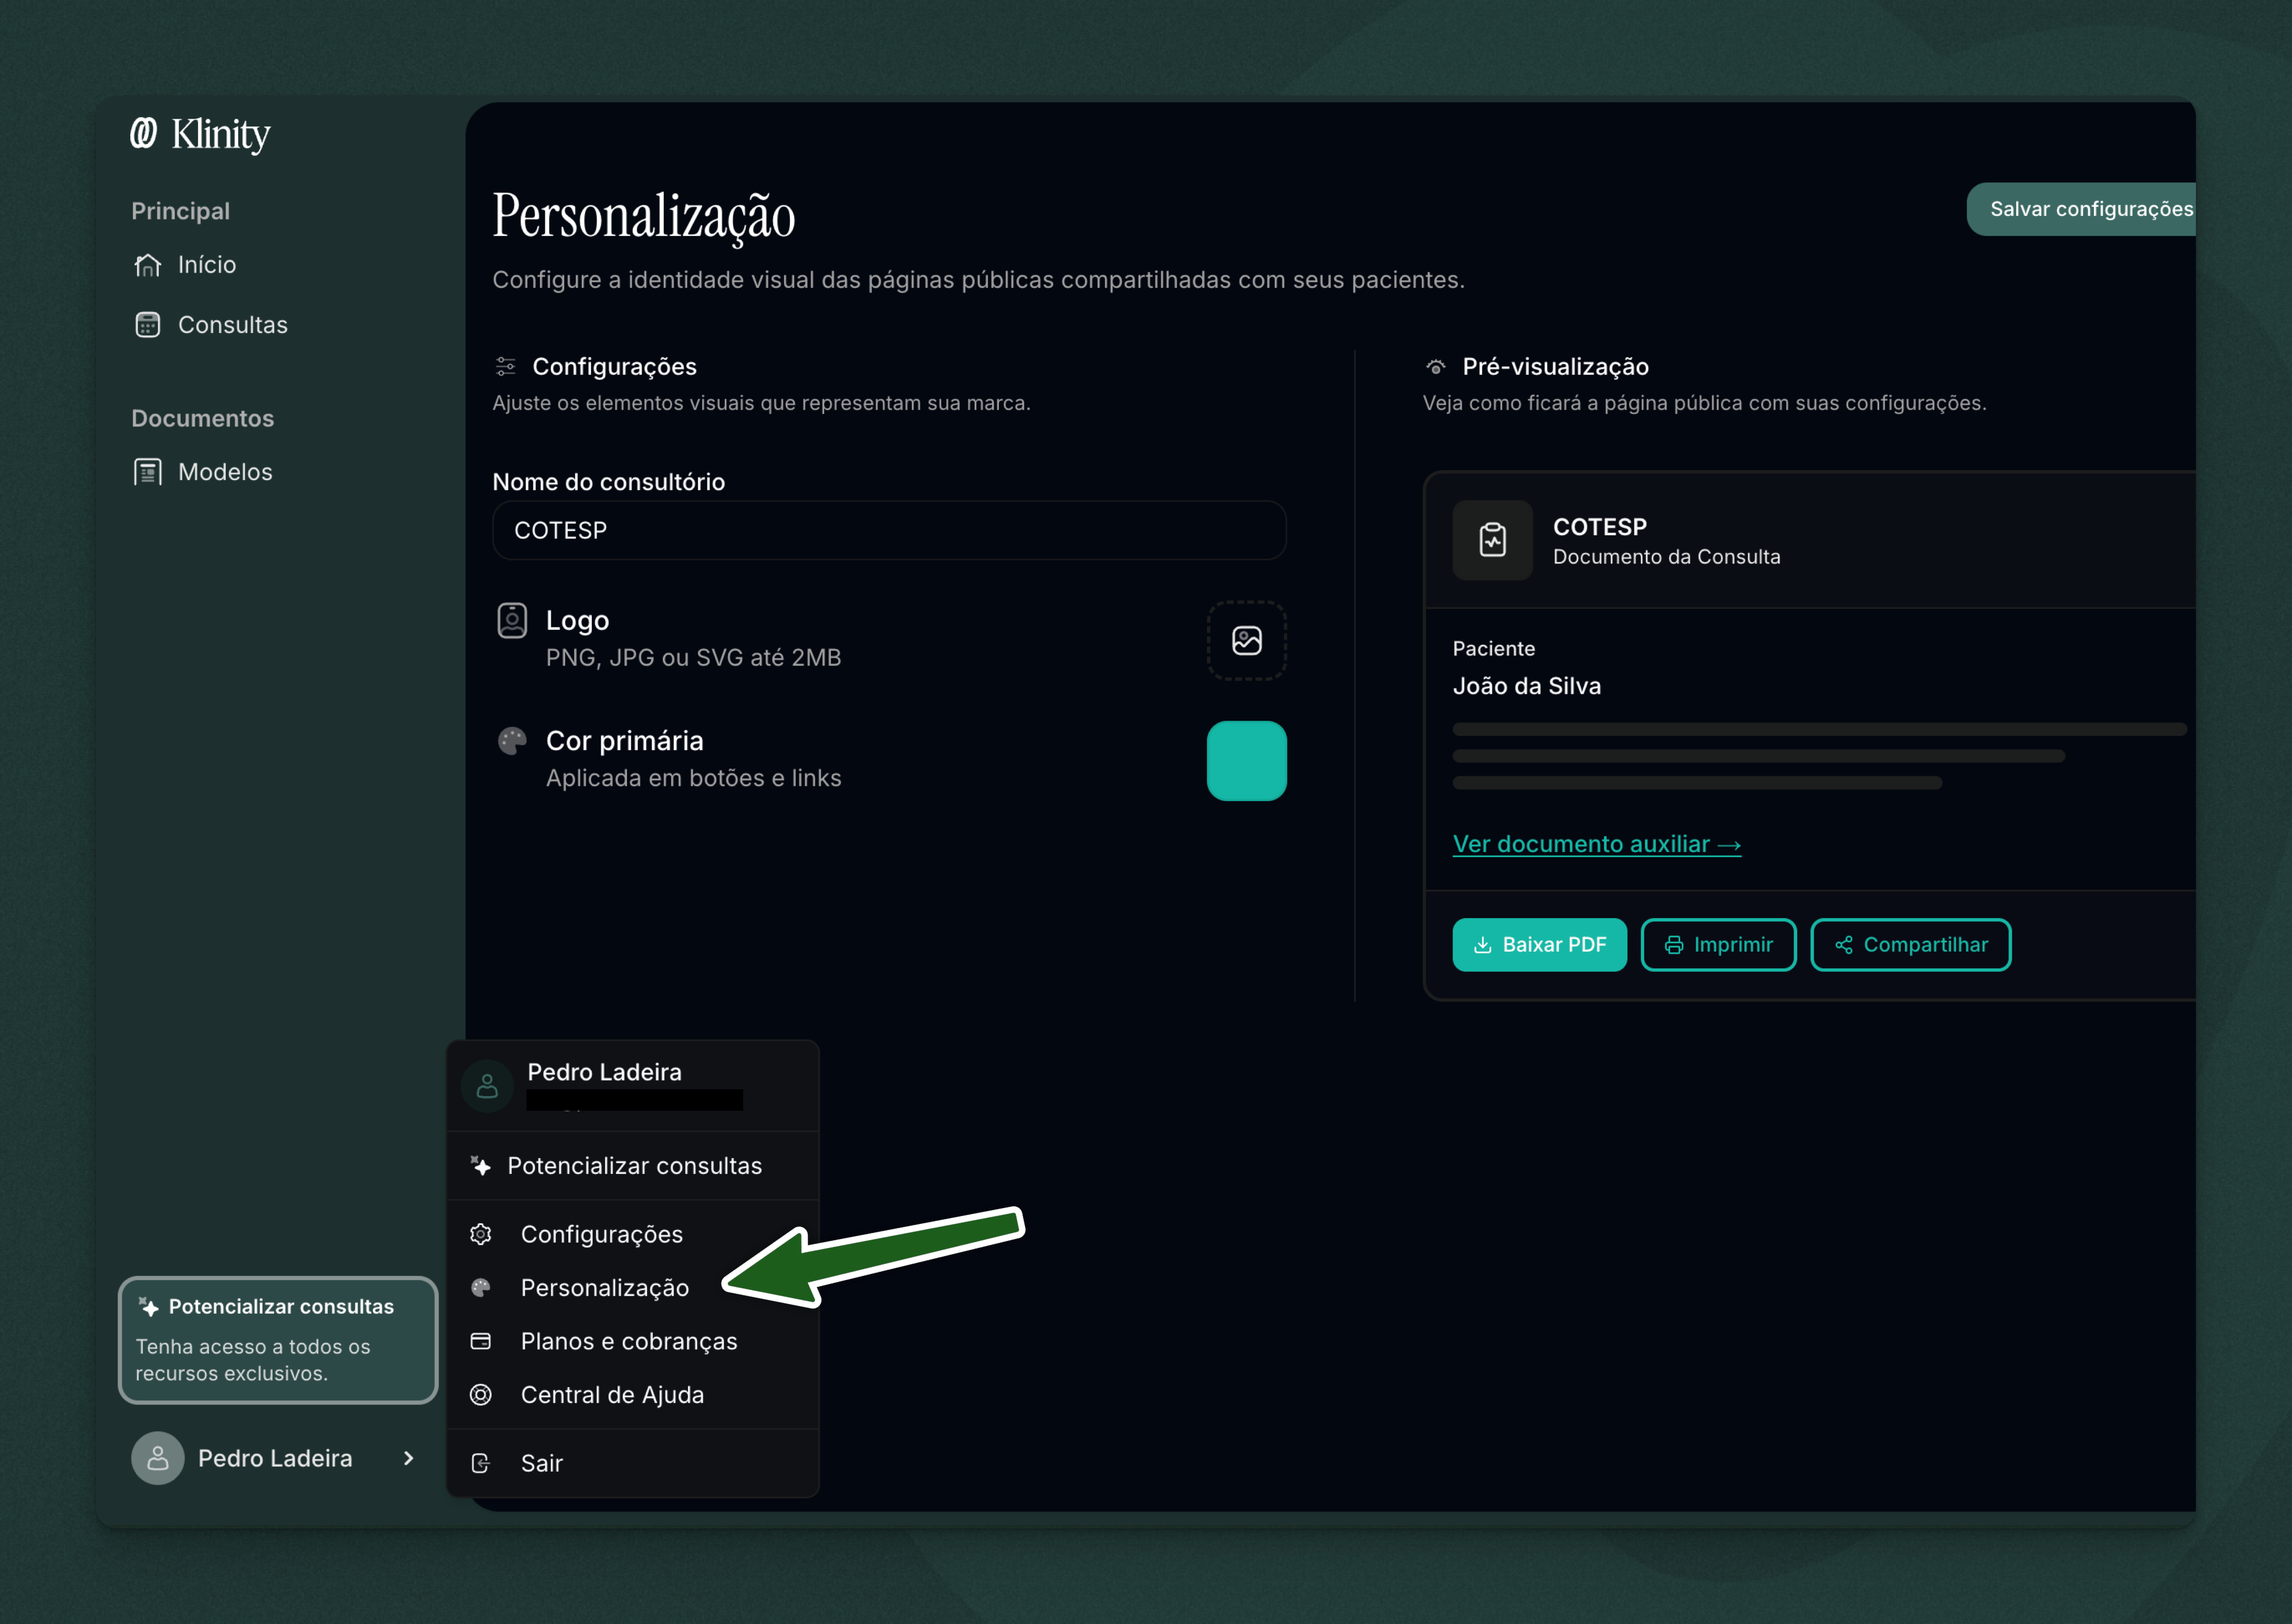
Task: Select the Início home icon
Action: [147, 264]
